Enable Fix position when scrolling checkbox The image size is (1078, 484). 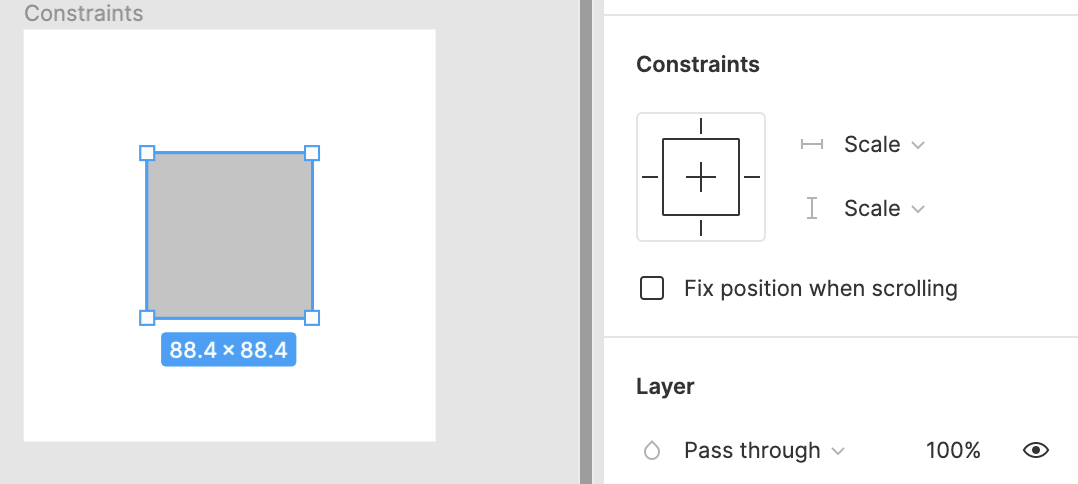(x=652, y=288)
